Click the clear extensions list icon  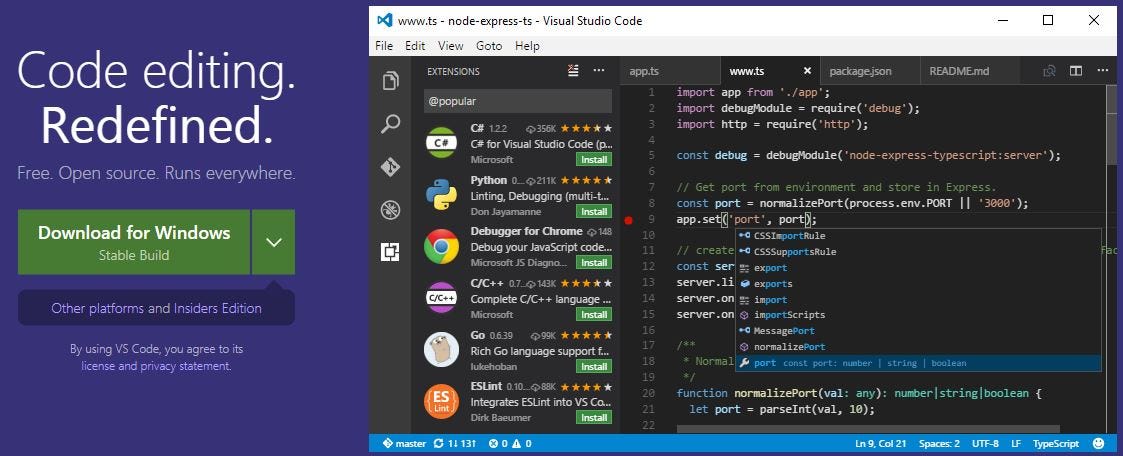pos(573,71)
